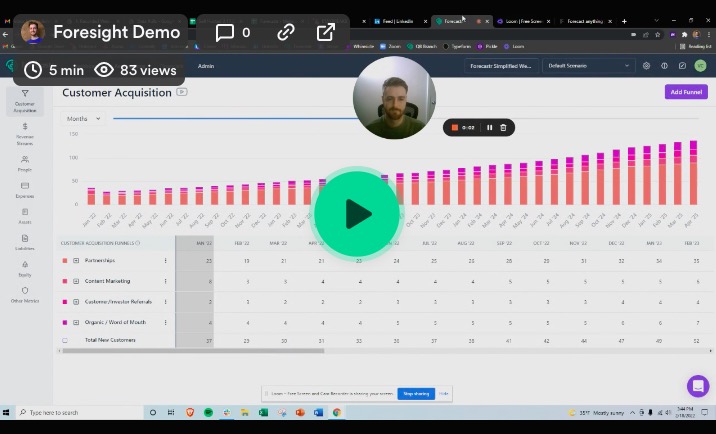Copy the video link icon

pyautogui.click(x=286, y=32)
